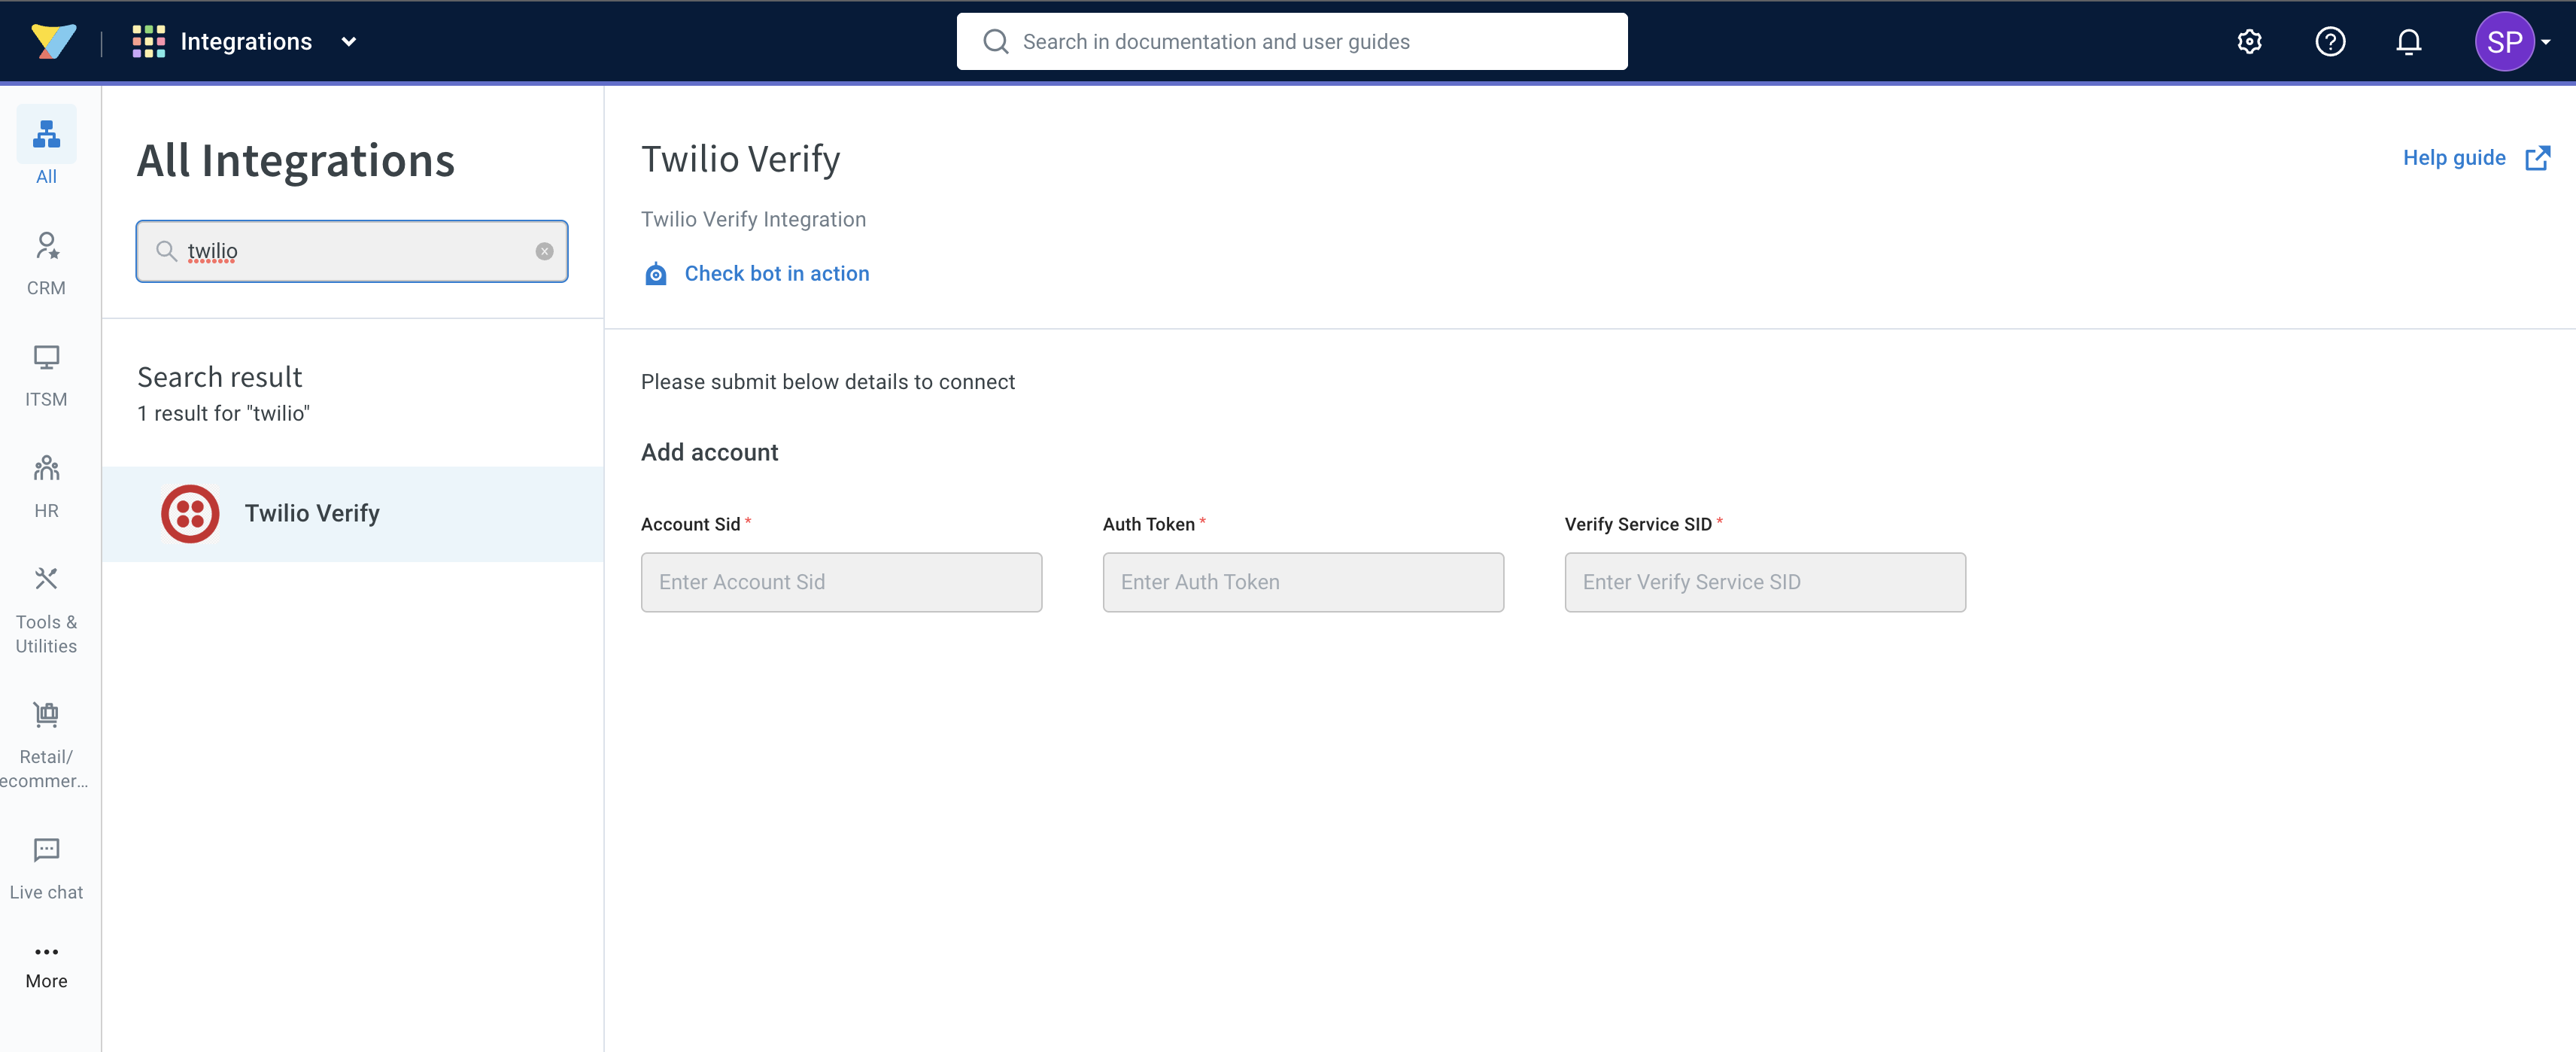Open the Help guide link
This screenshot has width=2576, height=1052.
tap(2453, 158)
